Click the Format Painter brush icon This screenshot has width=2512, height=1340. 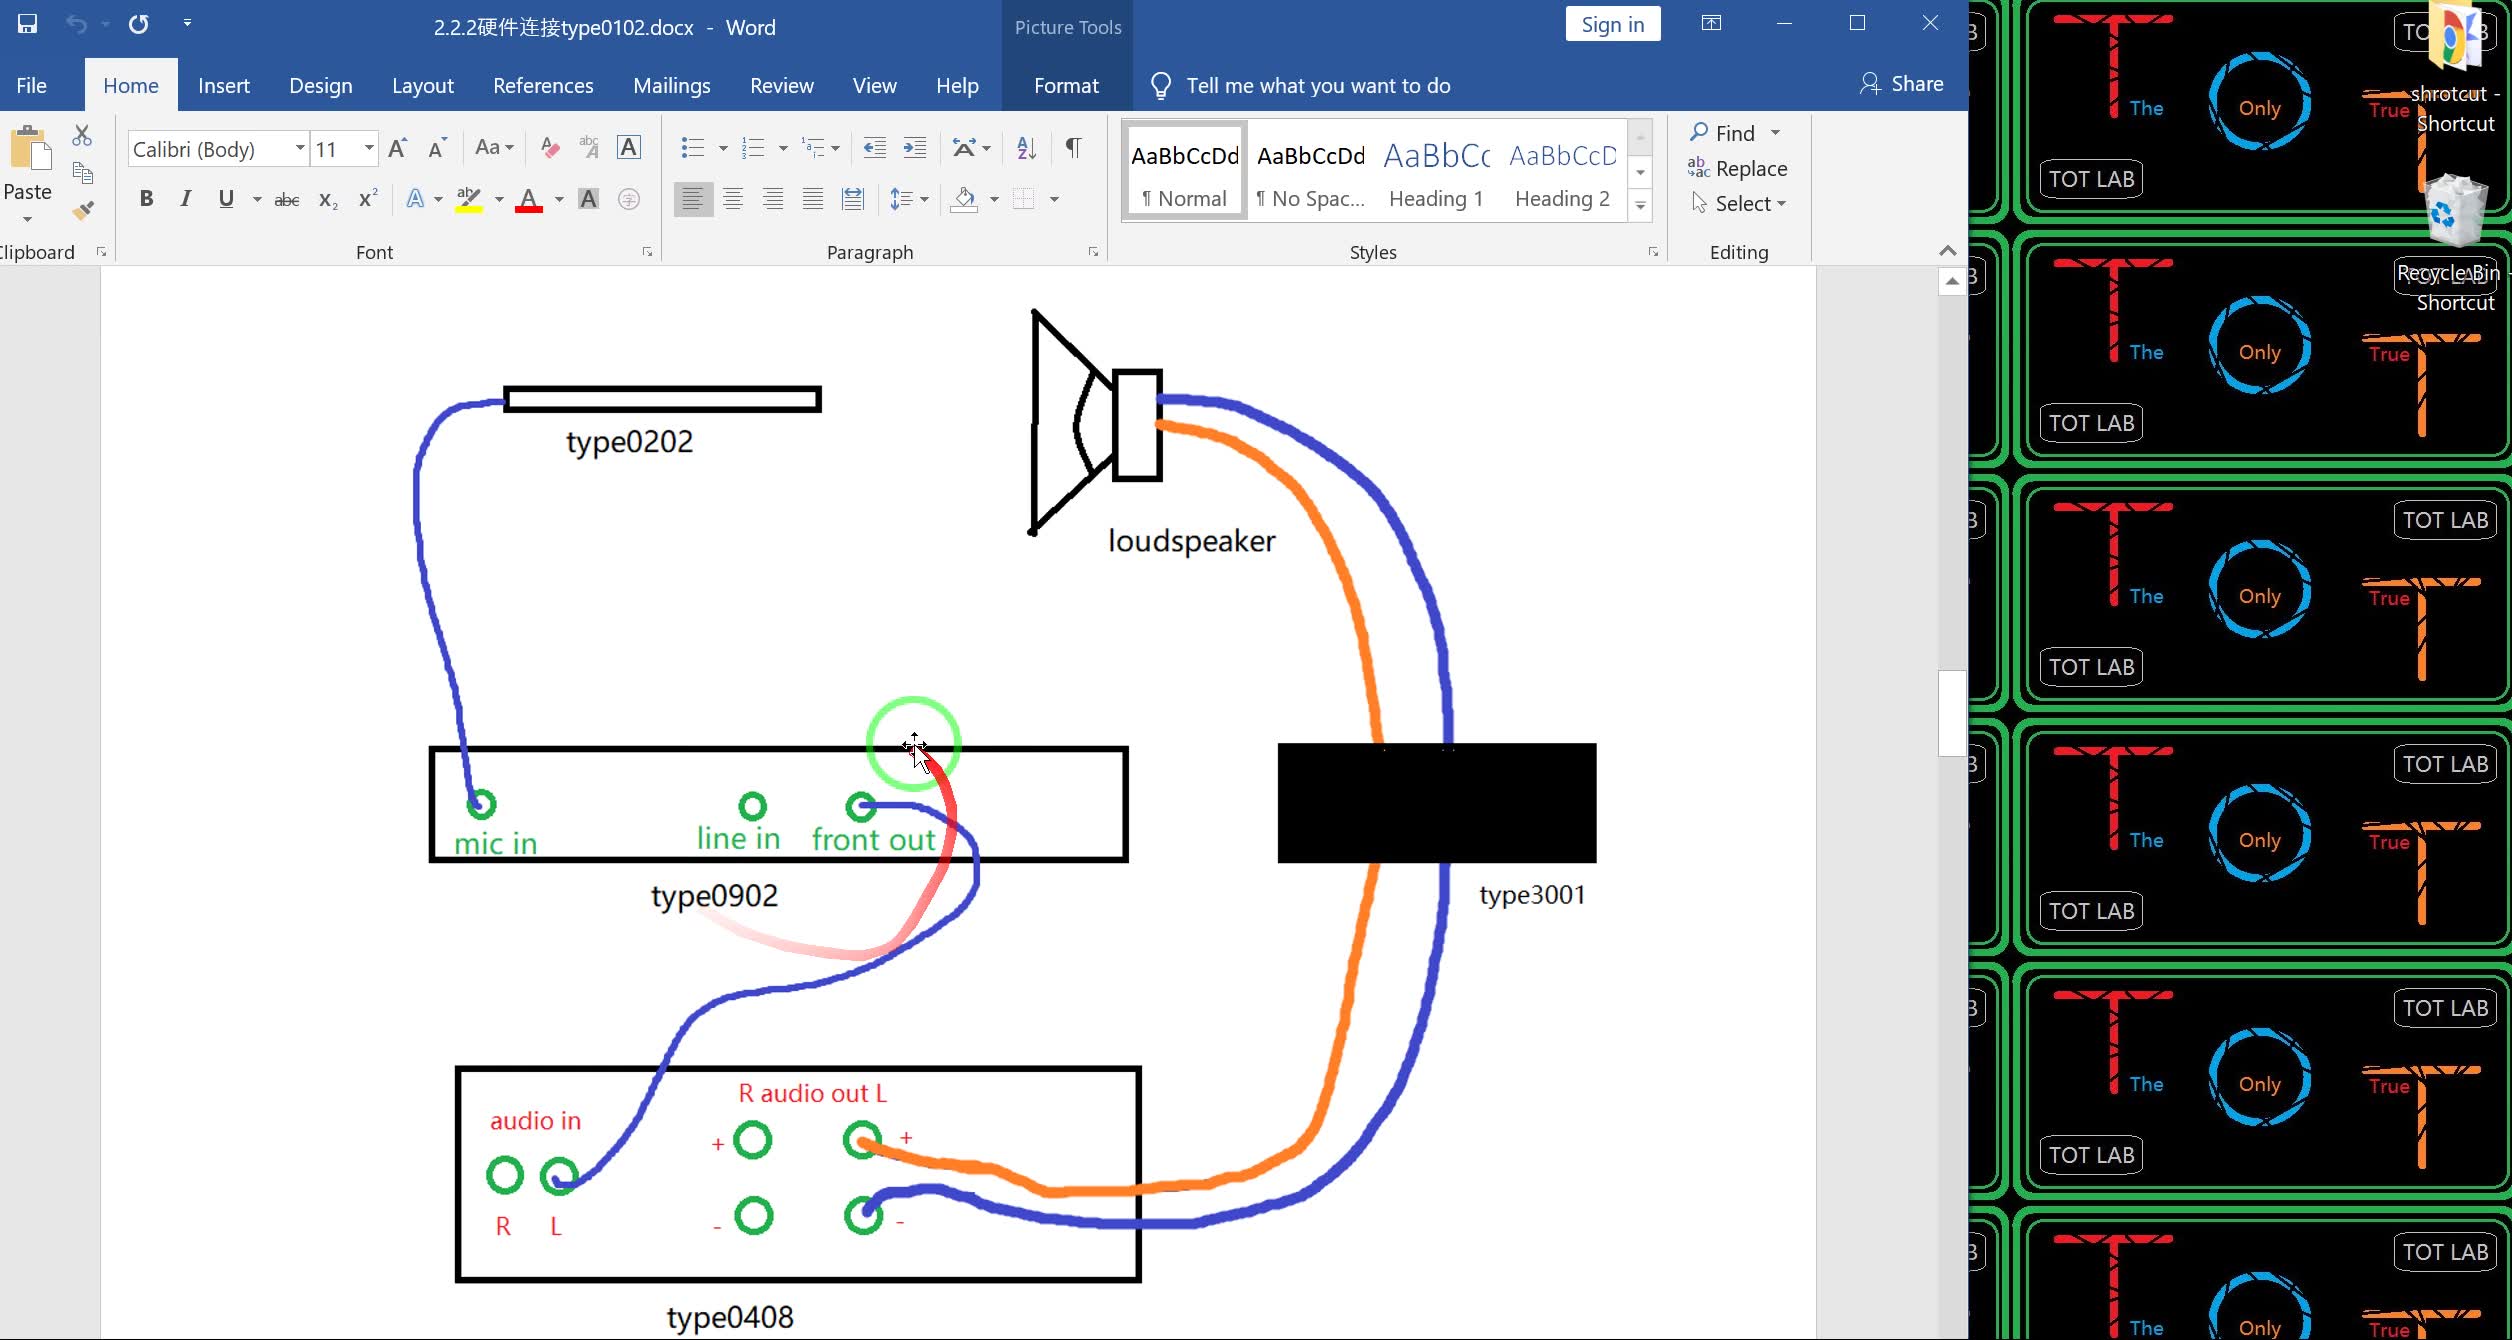coord(83,210)
